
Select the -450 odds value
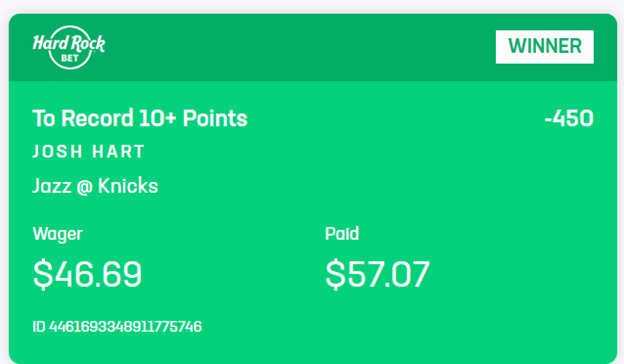[x=569, y=119]
